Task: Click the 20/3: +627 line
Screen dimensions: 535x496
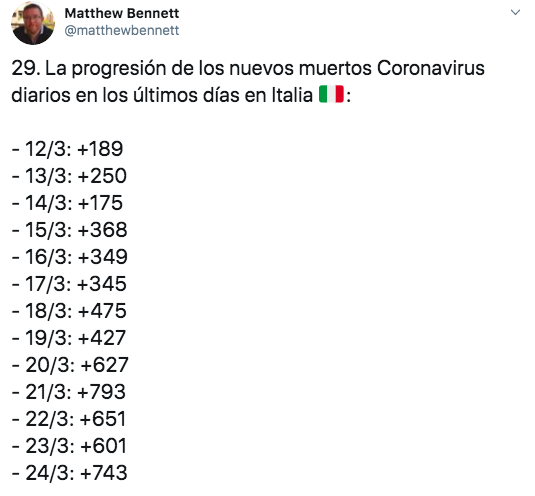Action: 70,364
